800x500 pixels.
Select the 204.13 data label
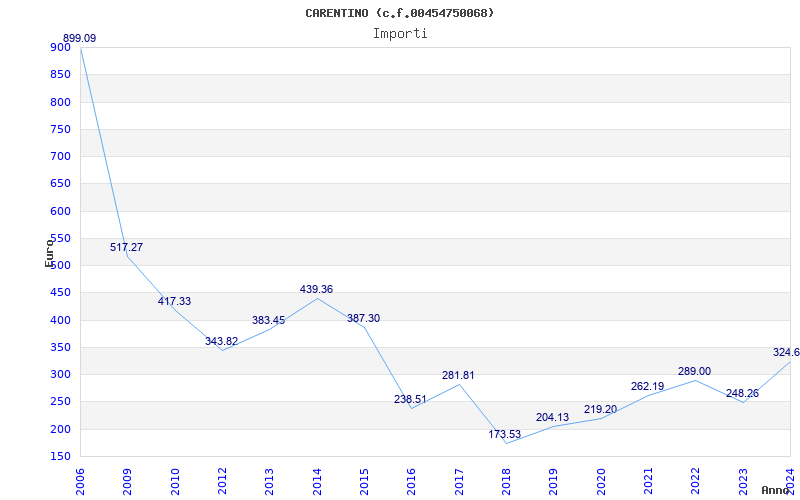coord(553,418)
